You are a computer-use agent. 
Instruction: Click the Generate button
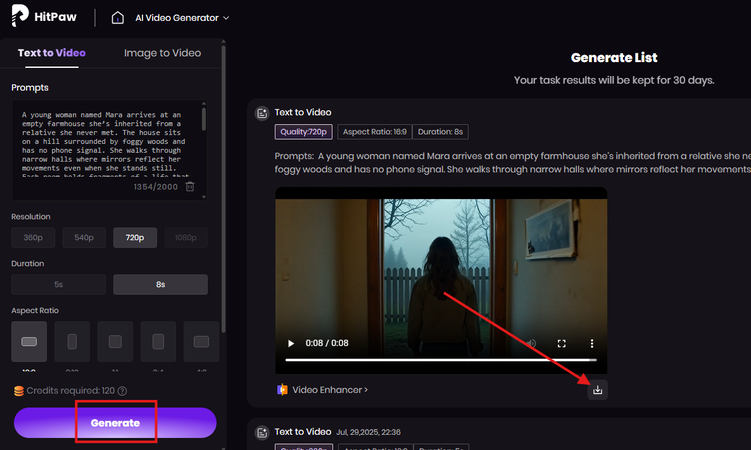[x=115, y=423]
